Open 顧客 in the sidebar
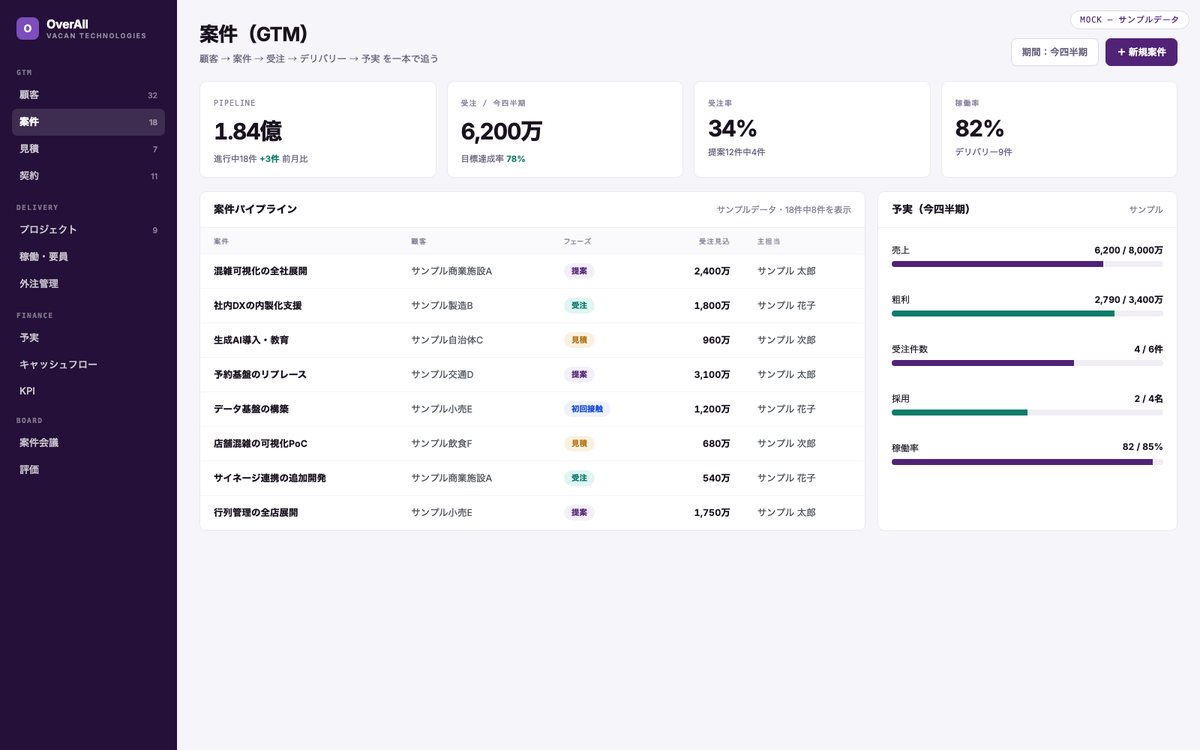Image resolution: width=1200 pixels, height=750 pixels. point(88,95)
